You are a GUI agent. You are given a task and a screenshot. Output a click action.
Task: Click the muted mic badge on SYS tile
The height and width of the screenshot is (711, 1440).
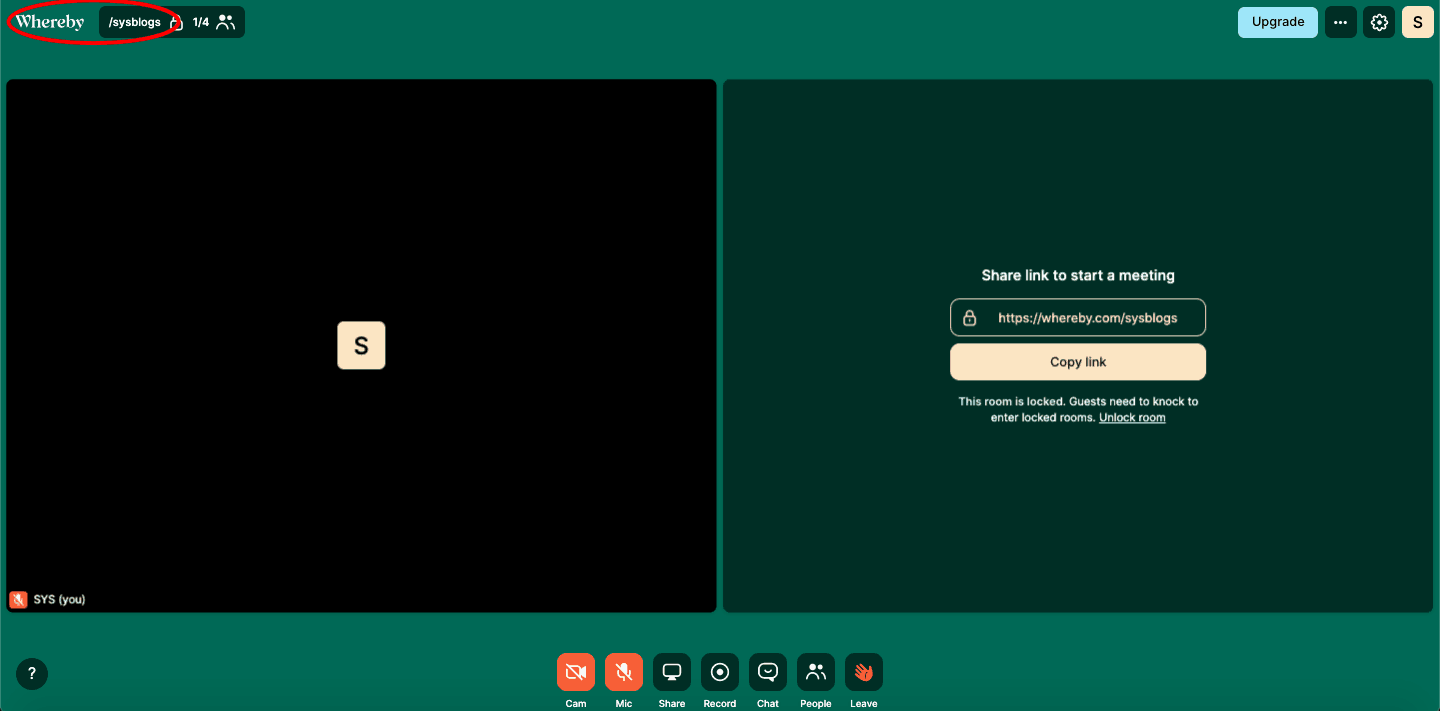18,599
